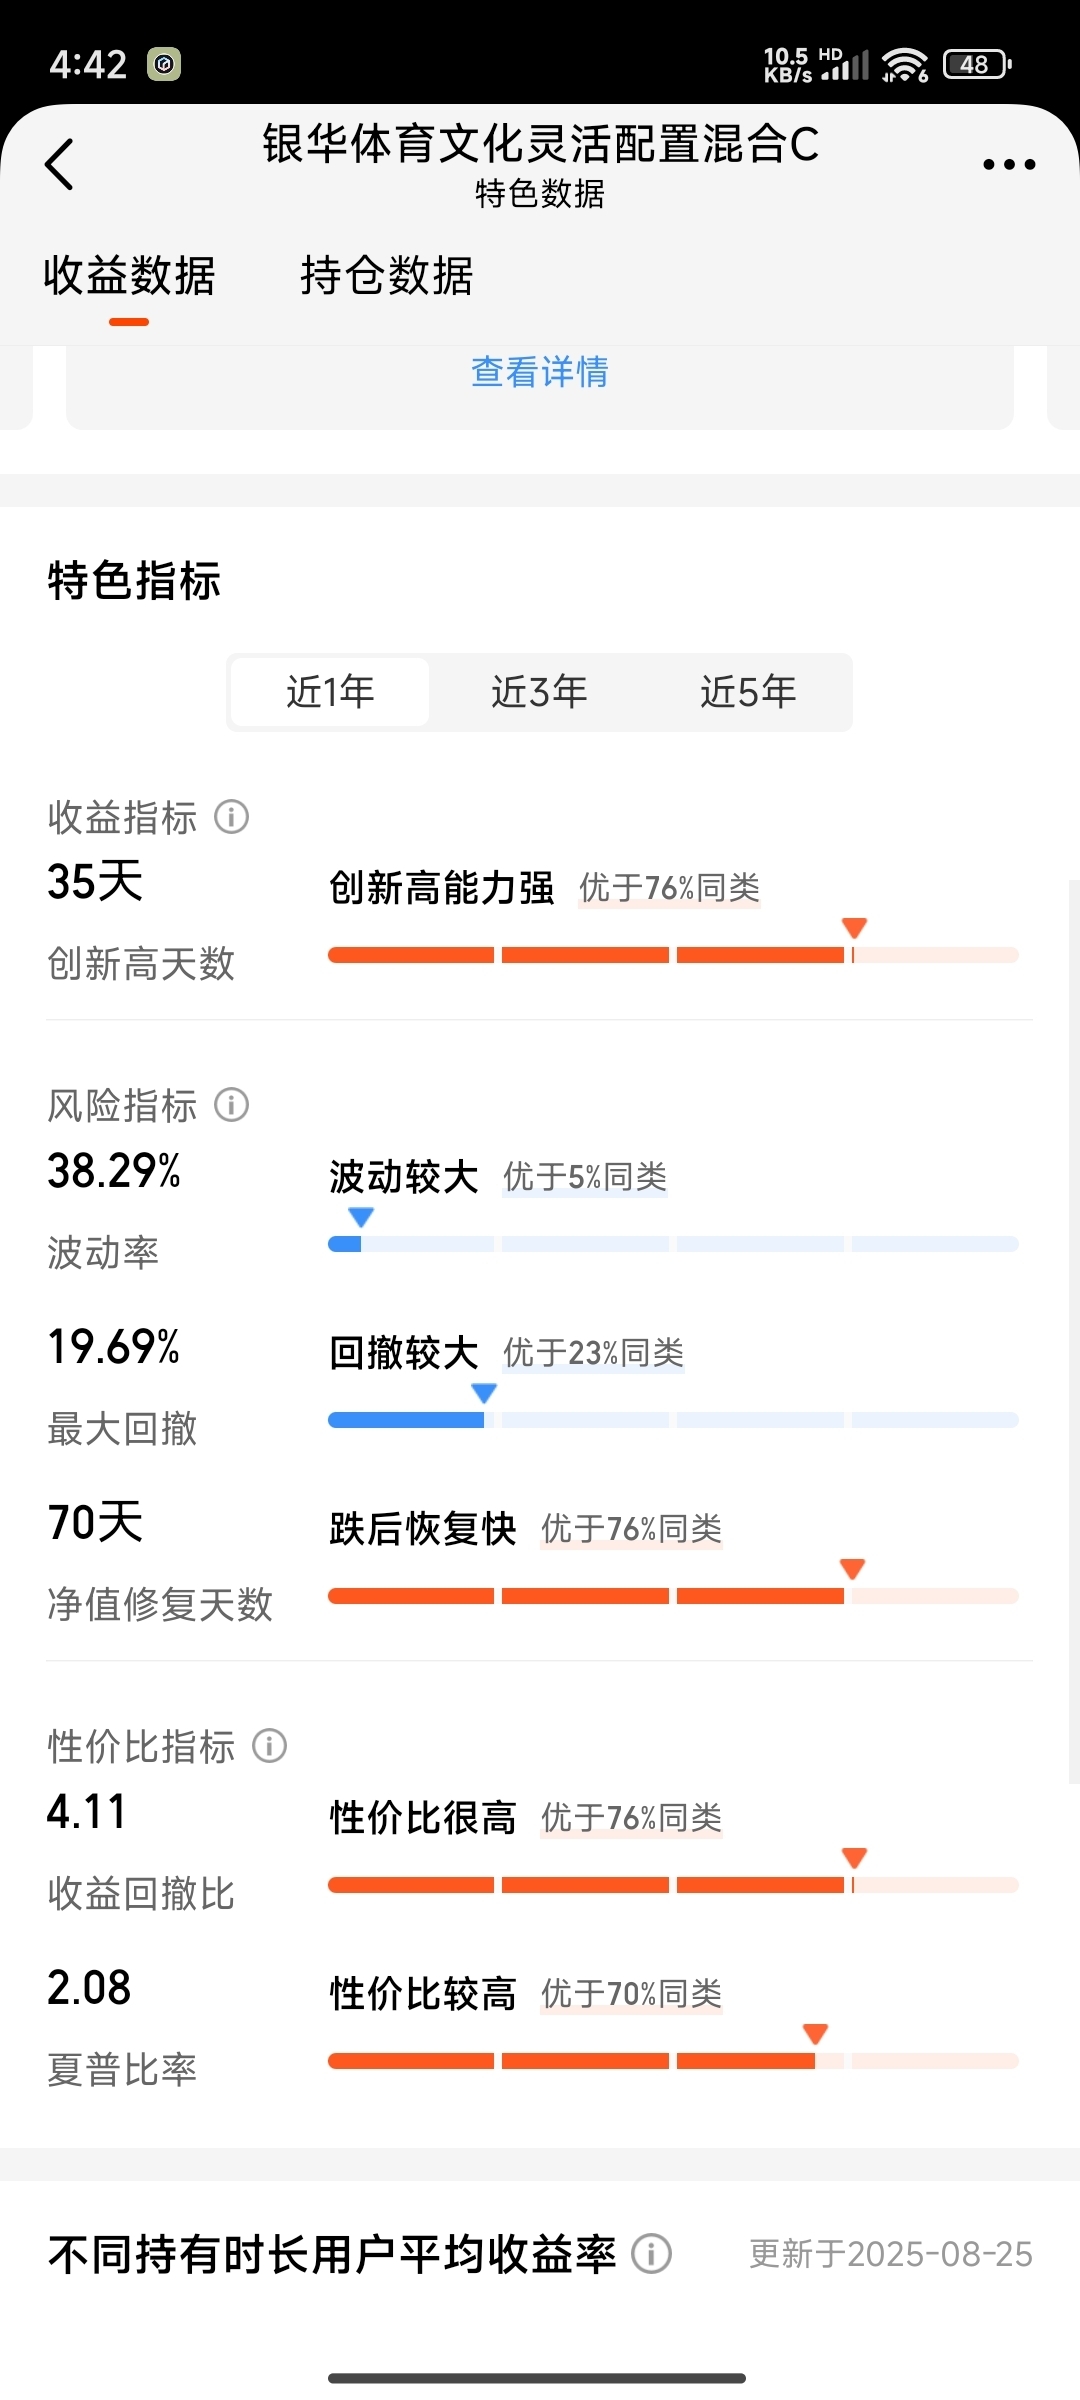1080x2400 pixels.
Task: Select the 近3年 period option
Action: click(x=539, y=692)
